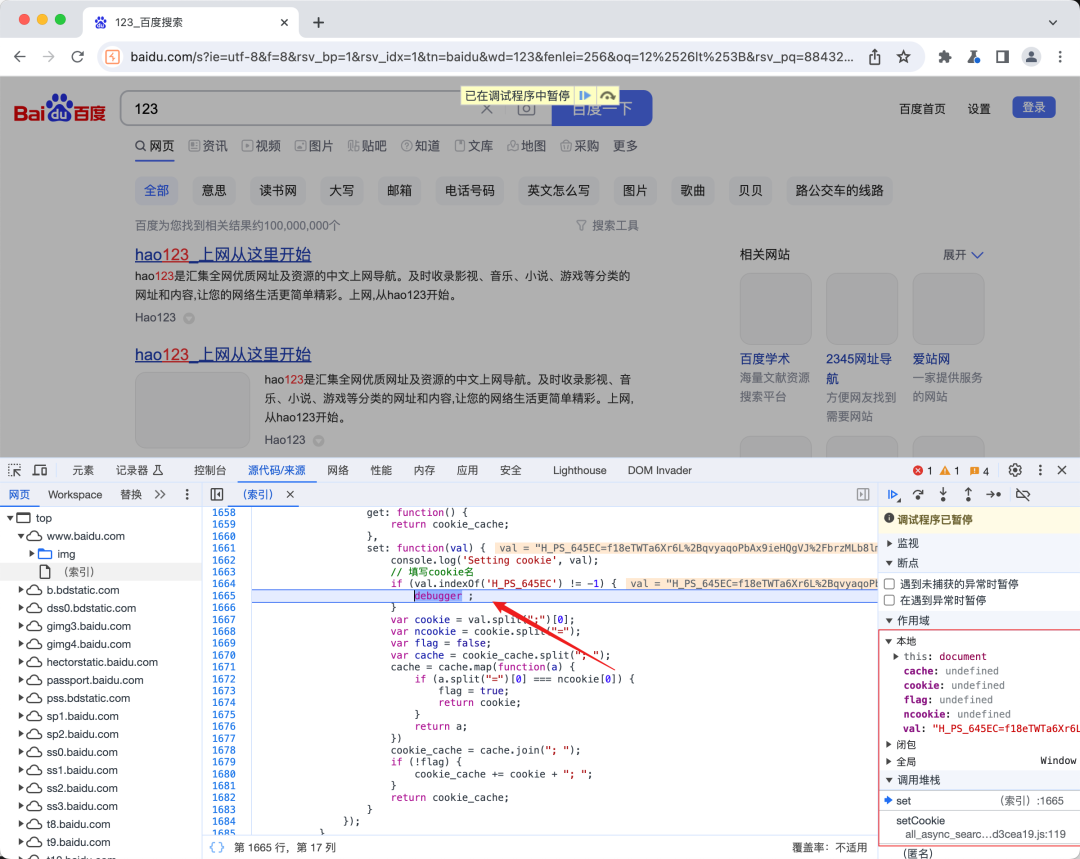The height and width of the screenshot is (859, 1080).
Task: Open the Chrome profile avatar
Action: pos(1031,56)
